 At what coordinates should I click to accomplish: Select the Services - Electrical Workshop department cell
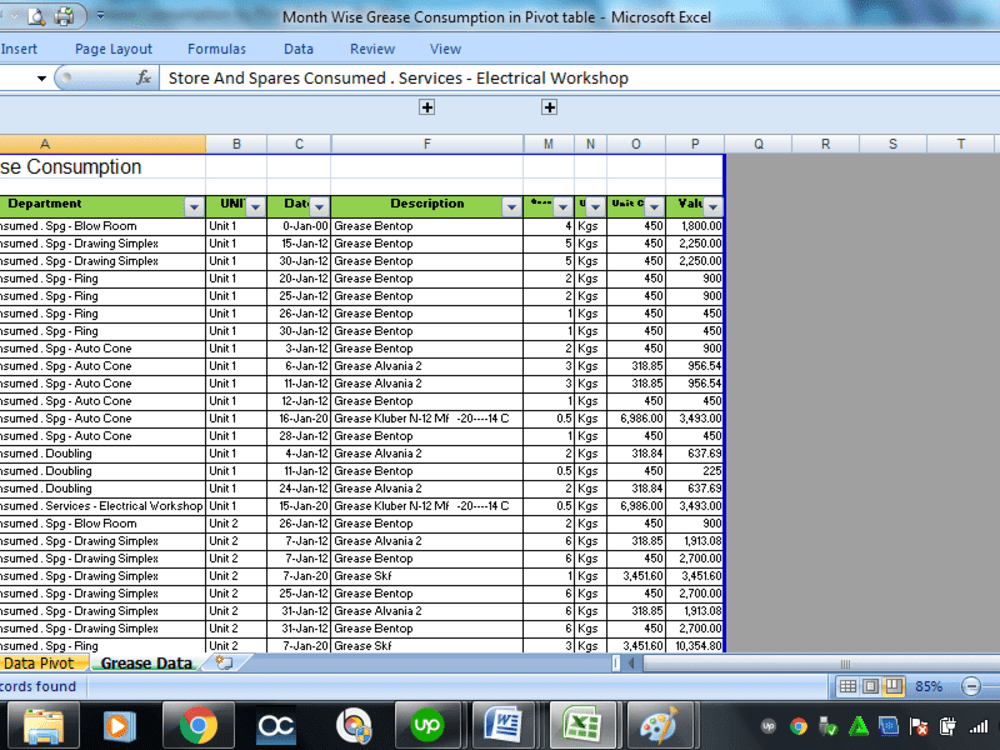103,506
